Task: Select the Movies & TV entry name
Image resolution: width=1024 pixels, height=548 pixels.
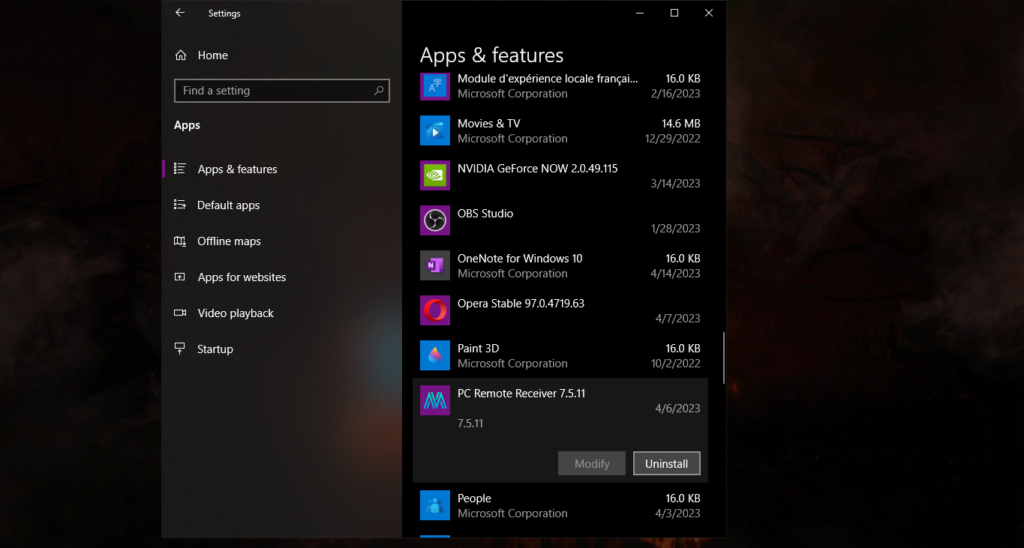Action: (488, 123)
